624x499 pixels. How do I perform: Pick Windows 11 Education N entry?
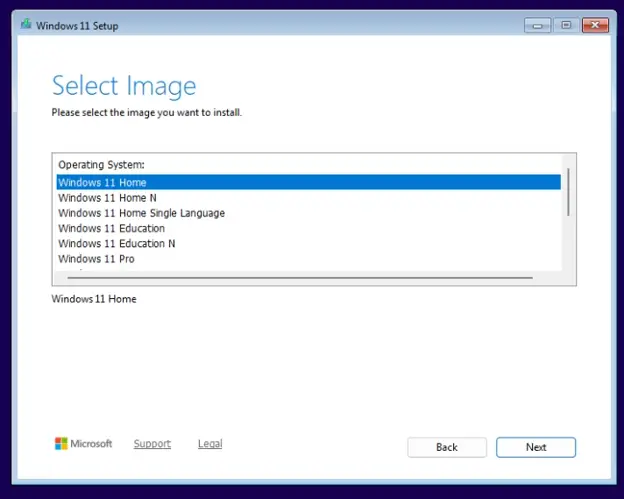(308, 244)
